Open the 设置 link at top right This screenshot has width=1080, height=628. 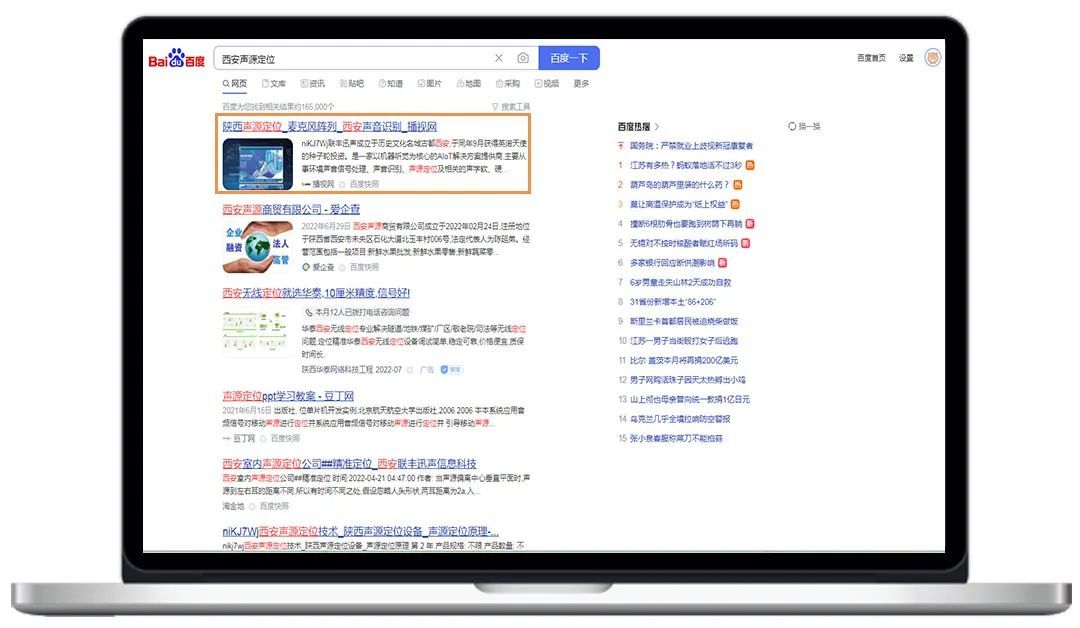[905, 58]
